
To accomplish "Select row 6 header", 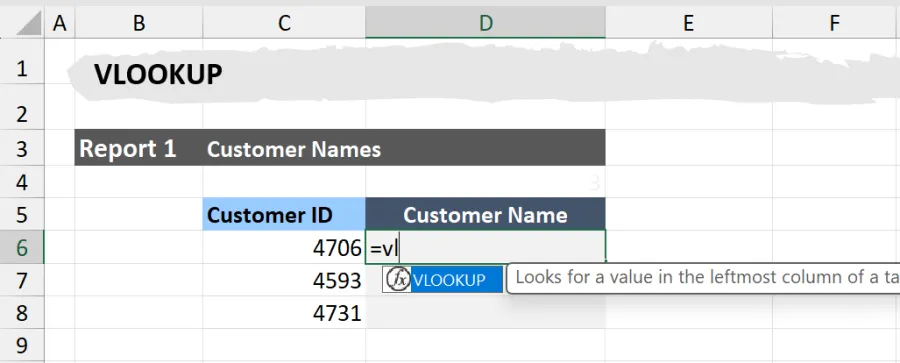I will pos(22,248).
